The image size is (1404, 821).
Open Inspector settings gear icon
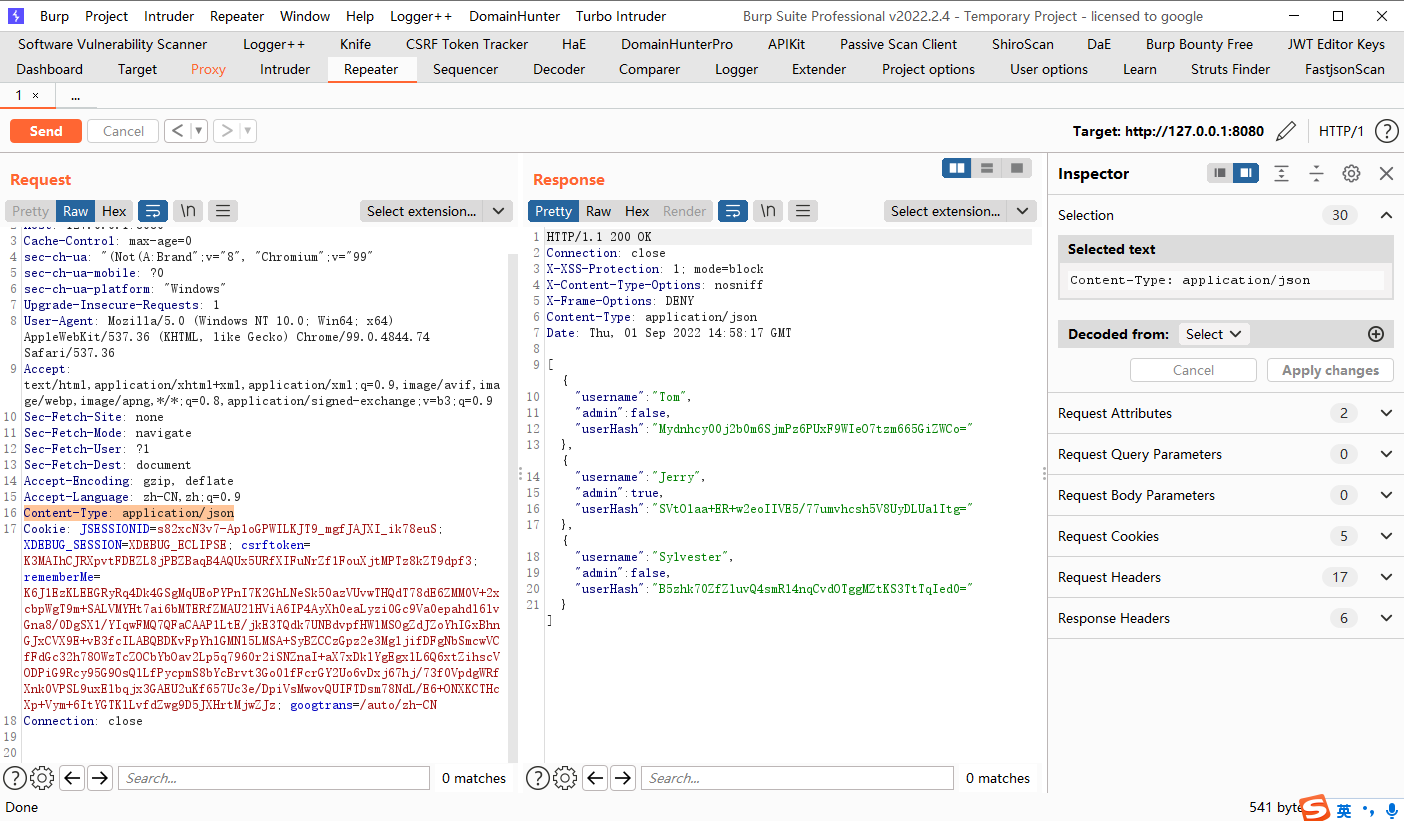[x=1351, y=173]
